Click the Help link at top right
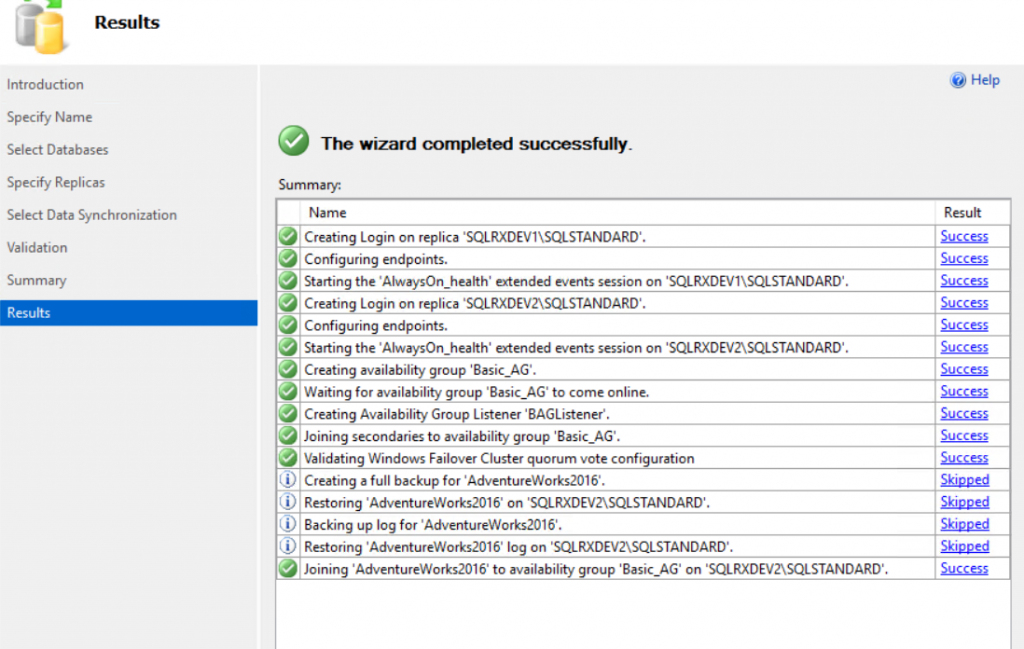This screenshot has height=649, width=1024. pos(982,80)
